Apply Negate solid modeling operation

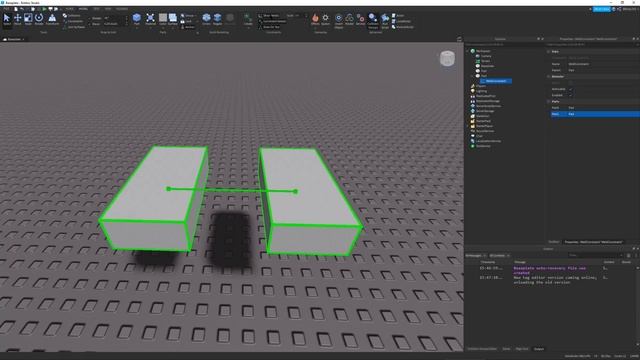218,19
